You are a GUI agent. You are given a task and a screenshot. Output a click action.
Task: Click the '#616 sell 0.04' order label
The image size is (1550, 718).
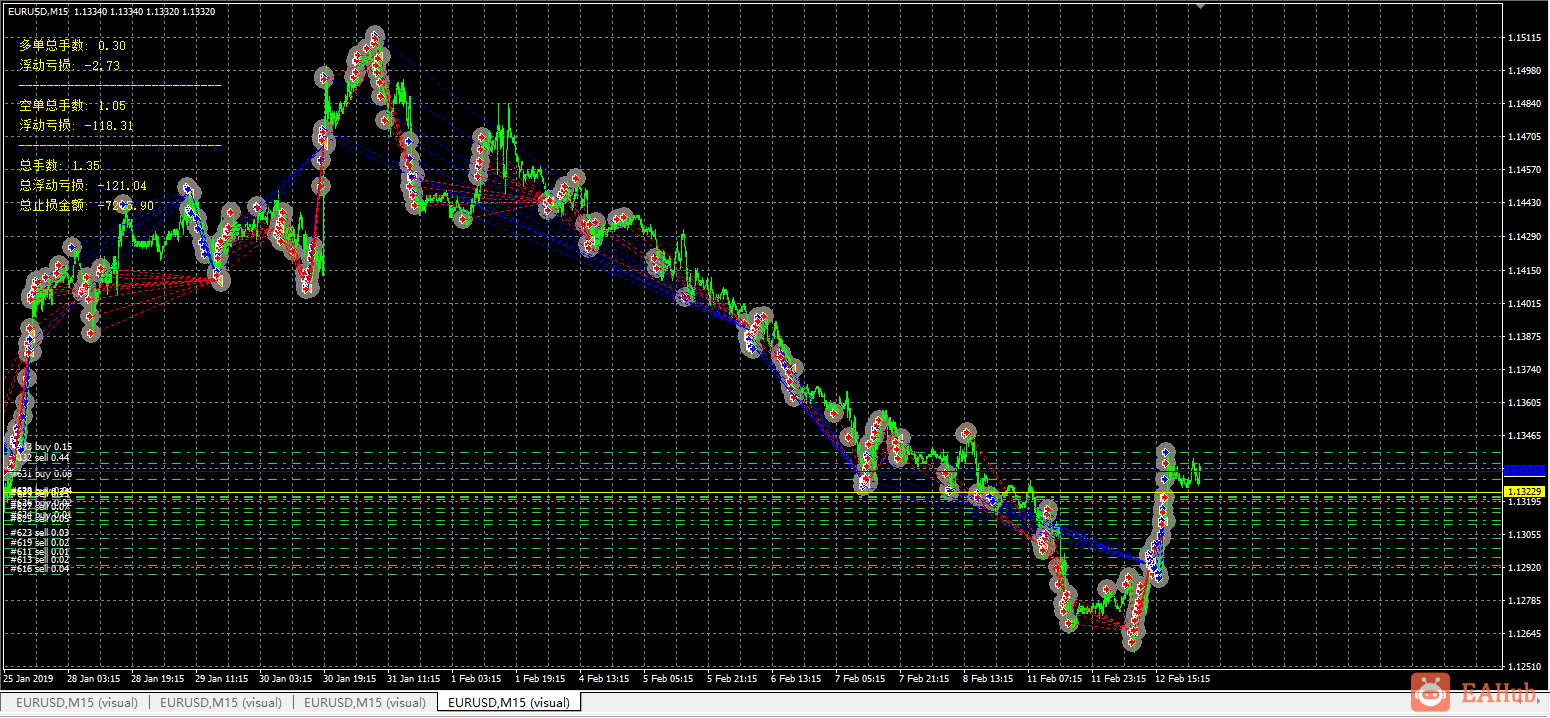(40, 569)
